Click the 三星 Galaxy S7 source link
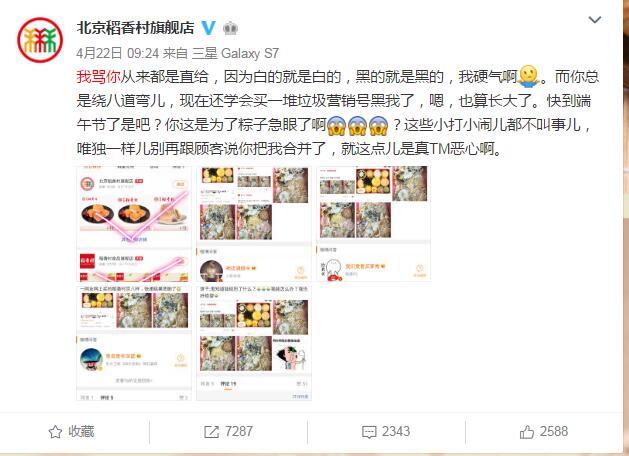Screen dimensions: 629x456 point(235,53)
